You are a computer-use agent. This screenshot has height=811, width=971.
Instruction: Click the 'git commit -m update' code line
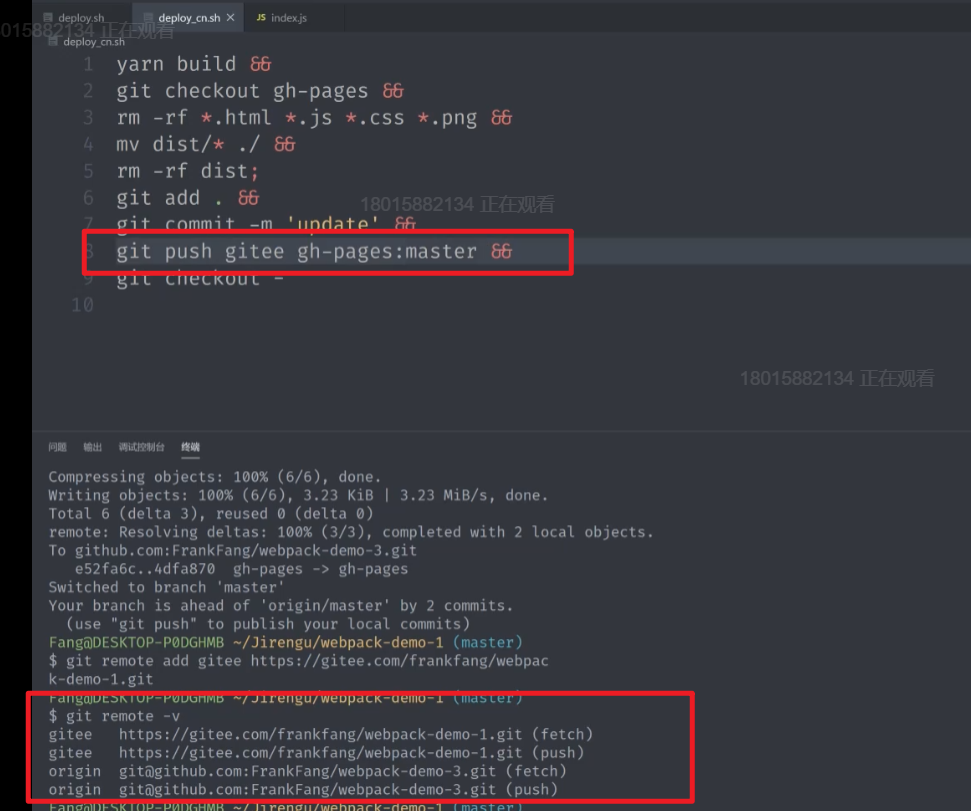pyautogui.click(x=266, y=223)
